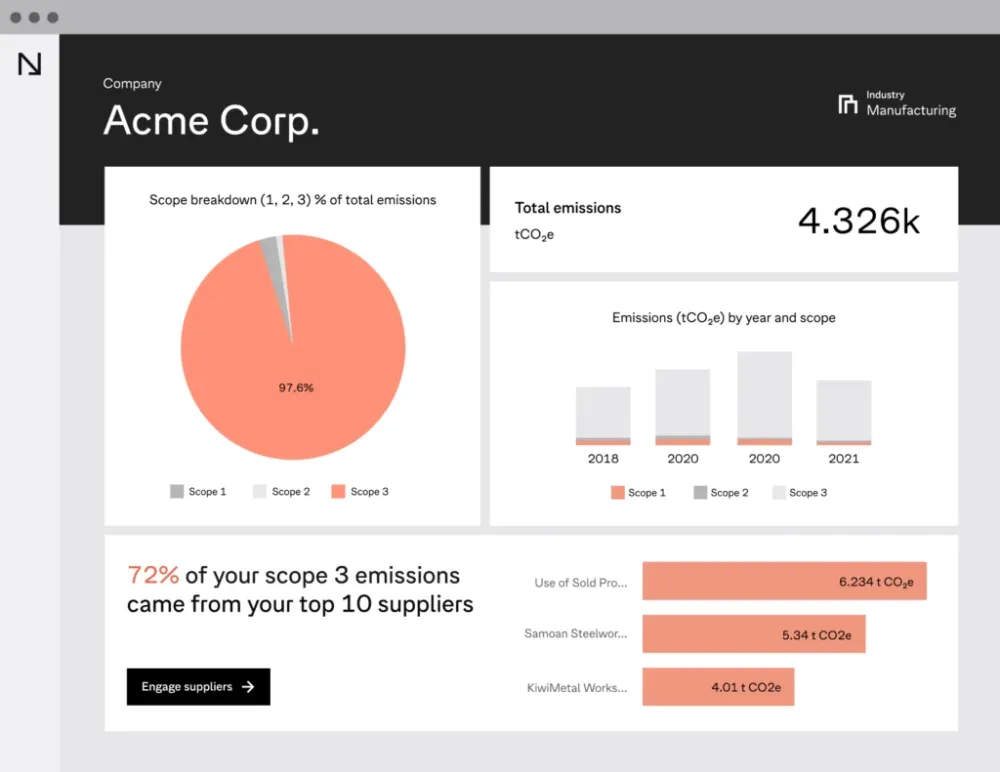
Task: Click the 6.234 t CO2e orange bar
Action: [x=784, y=581]
